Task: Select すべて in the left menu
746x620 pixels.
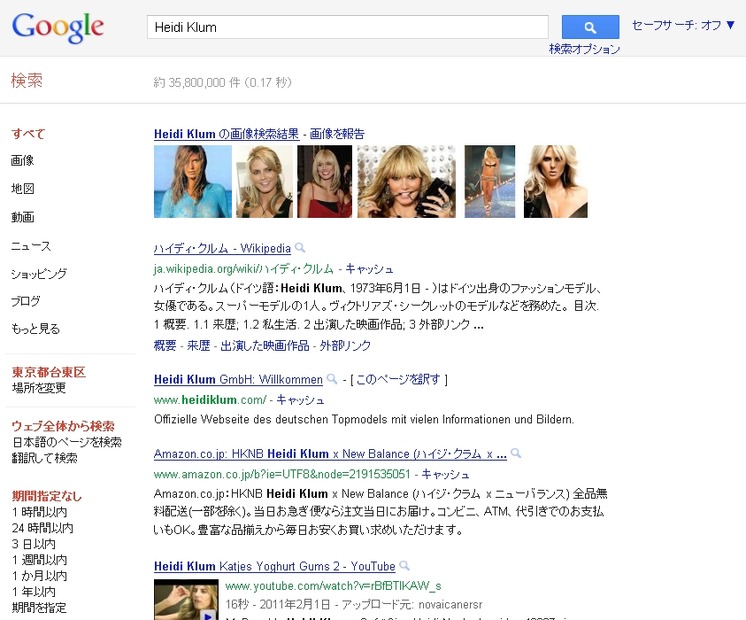Action: 28,134
